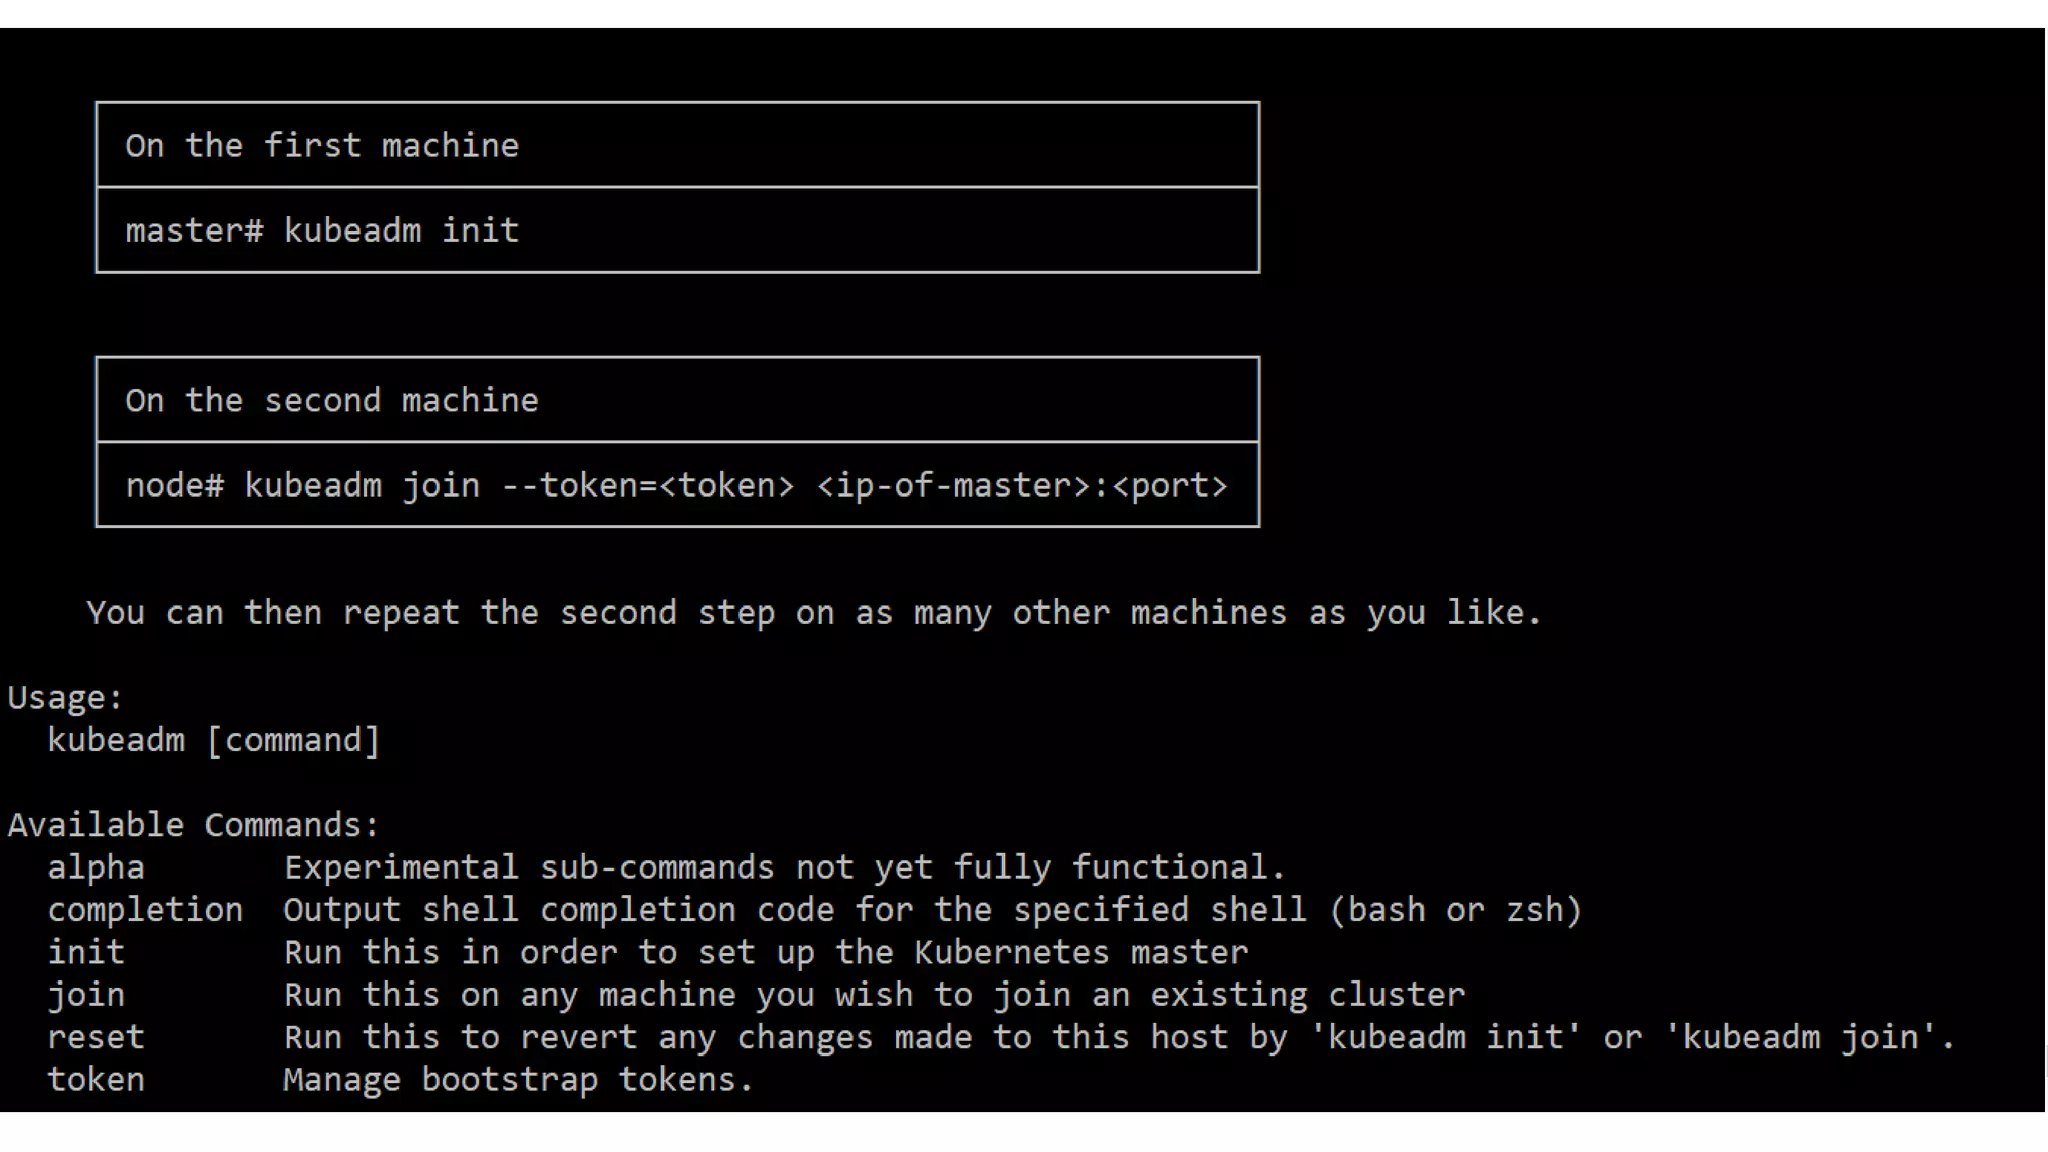Click the 'master# kubeadm init' command line
Viewport: 2048px width, 1152px height.
point(321,231)
